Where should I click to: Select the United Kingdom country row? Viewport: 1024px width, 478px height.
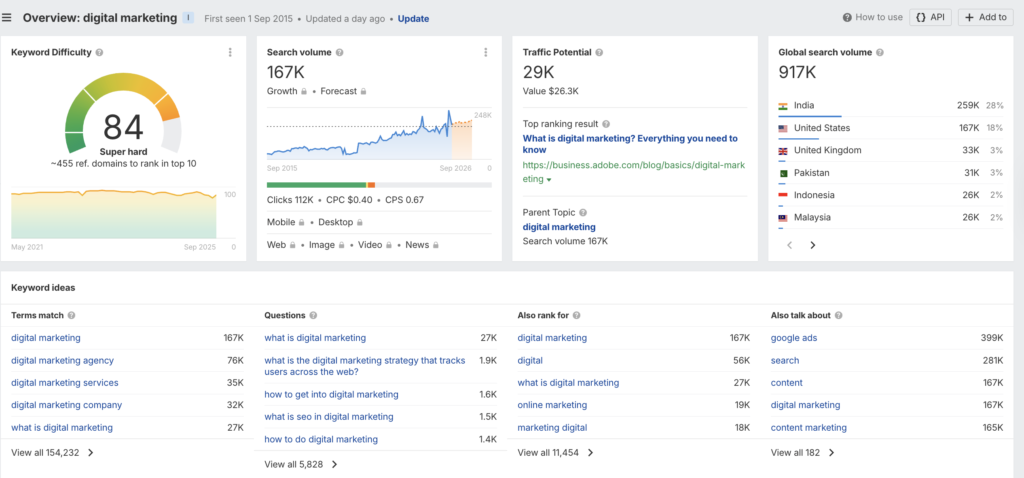click(x=891, y=151)
